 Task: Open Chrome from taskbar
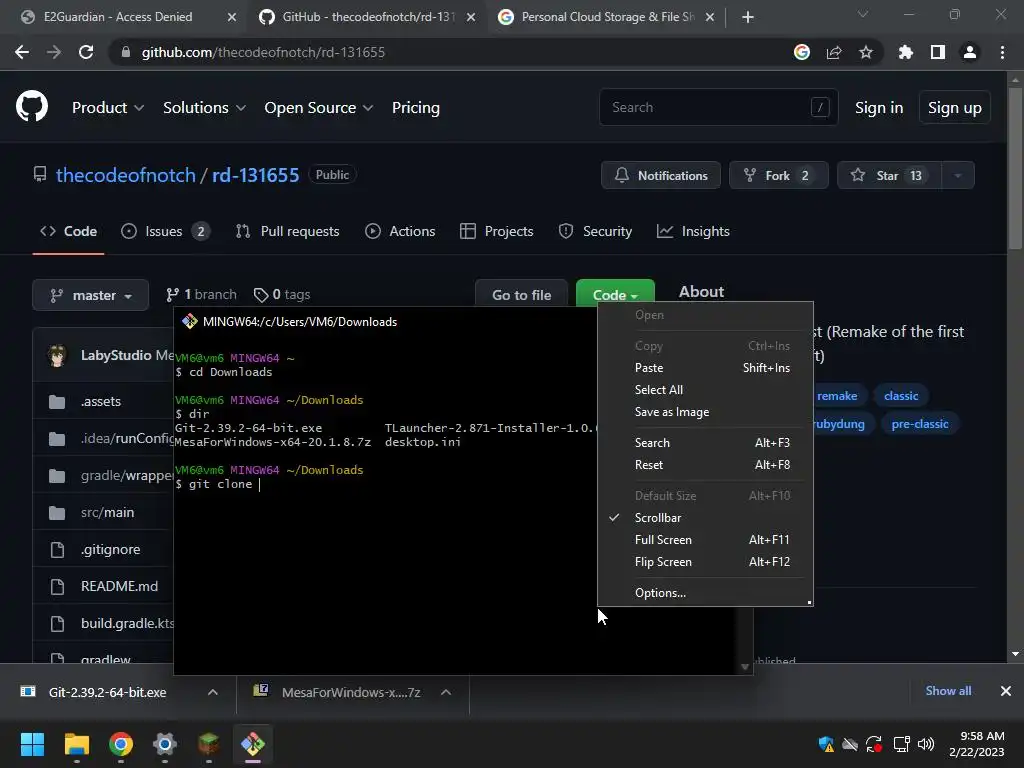coord(121,744)
